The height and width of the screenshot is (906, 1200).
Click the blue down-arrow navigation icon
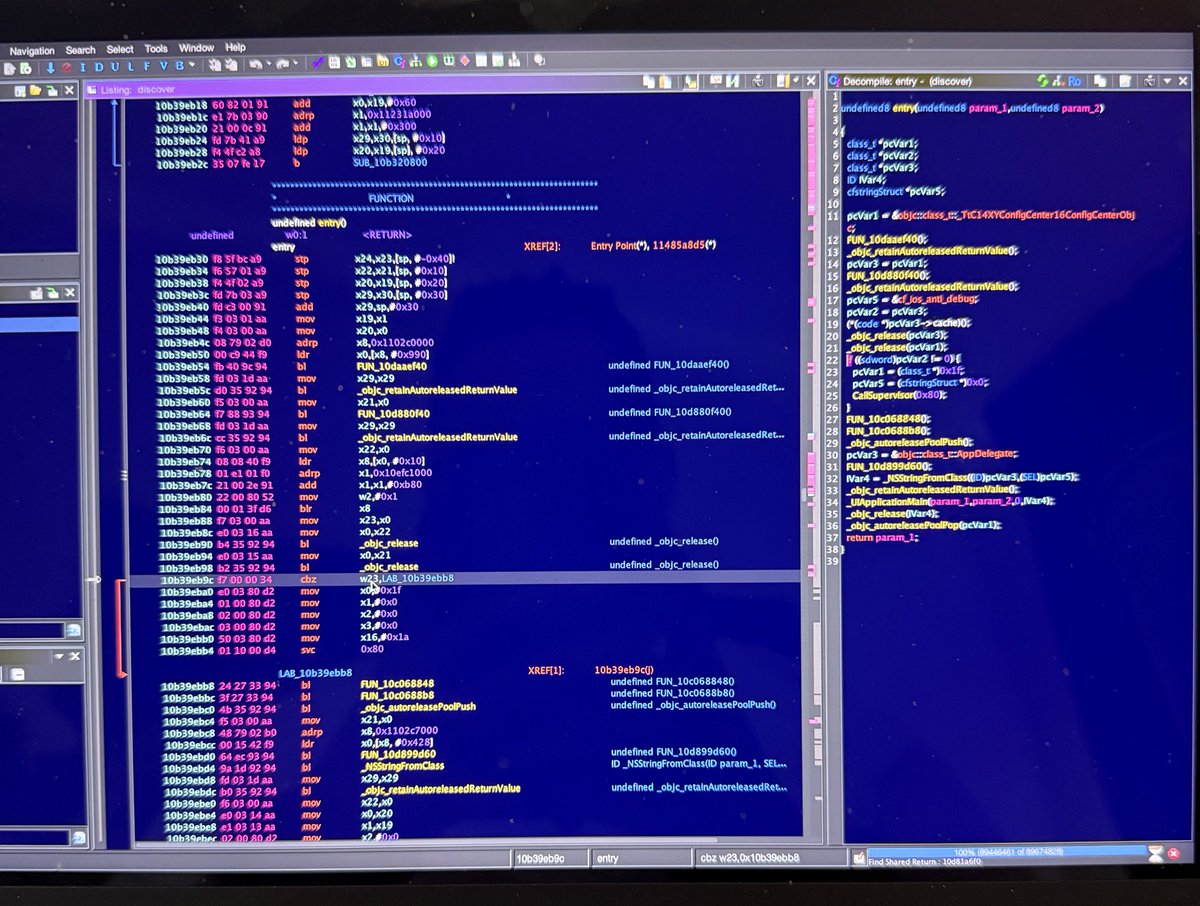(x=50, y=67)
